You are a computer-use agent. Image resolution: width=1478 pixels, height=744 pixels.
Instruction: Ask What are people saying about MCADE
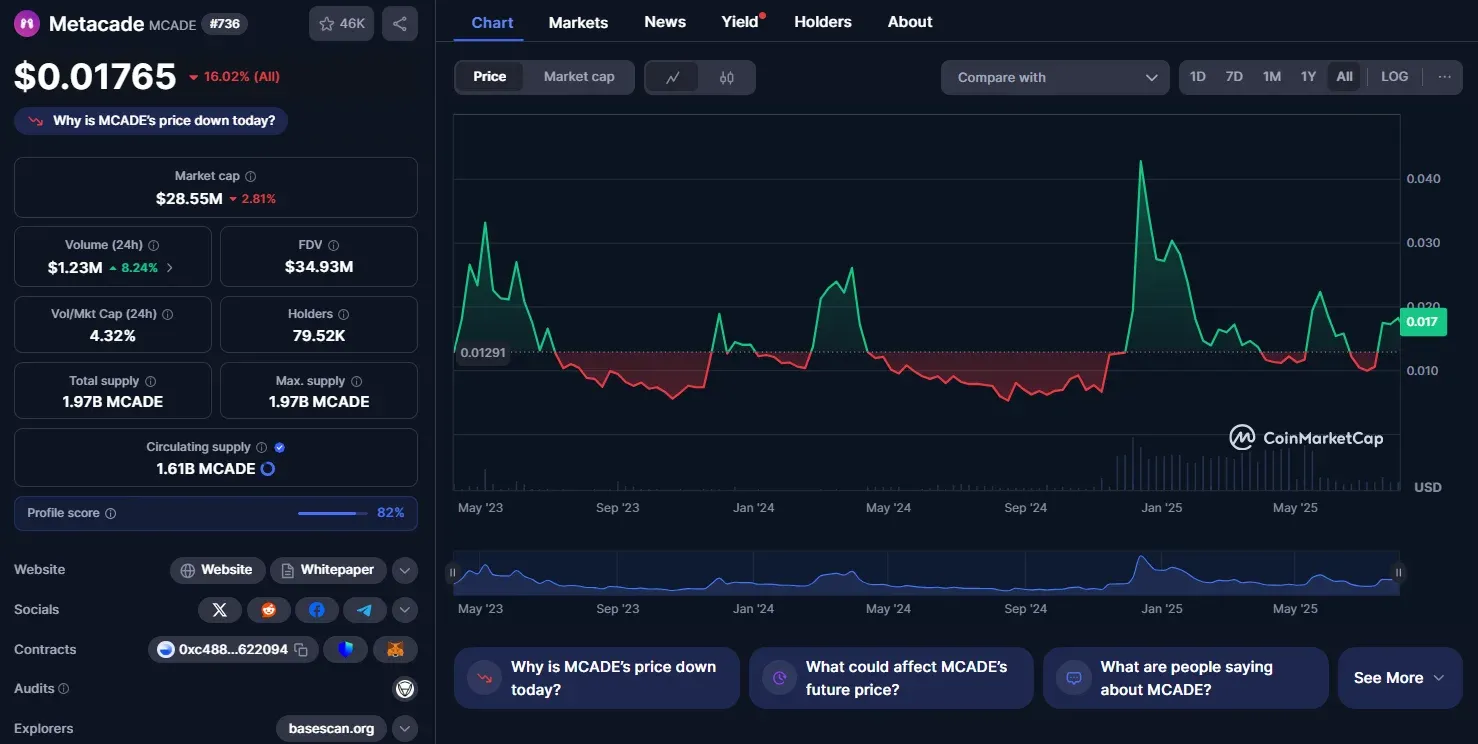point(1185,678)
